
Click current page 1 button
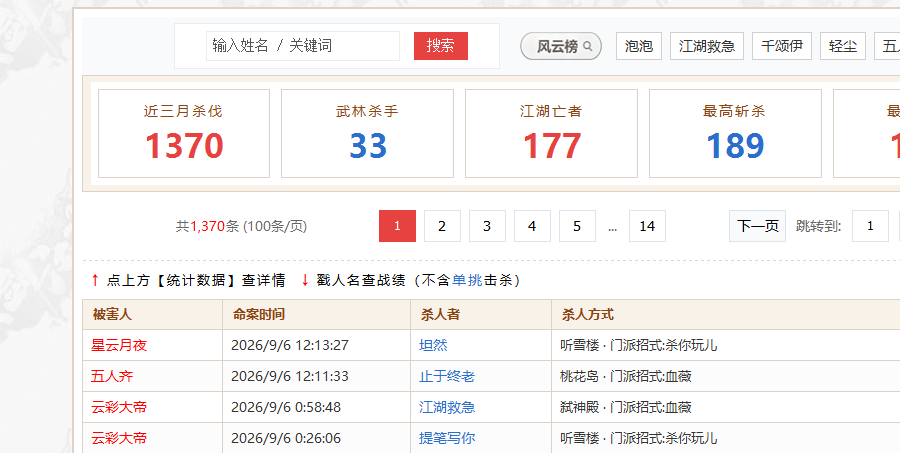tap(397, 226)
